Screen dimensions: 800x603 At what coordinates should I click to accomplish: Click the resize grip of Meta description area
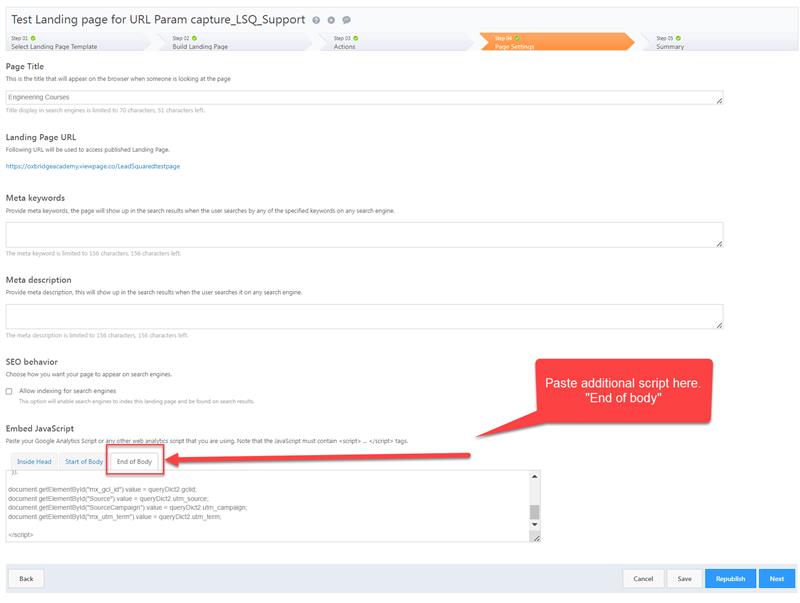[719, 325]
